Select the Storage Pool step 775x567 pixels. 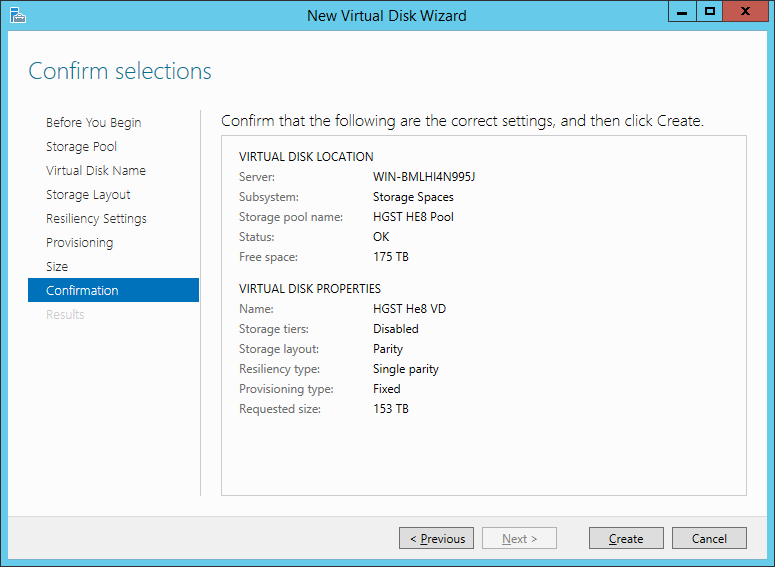pyautogui.click(x=82, y=146)
